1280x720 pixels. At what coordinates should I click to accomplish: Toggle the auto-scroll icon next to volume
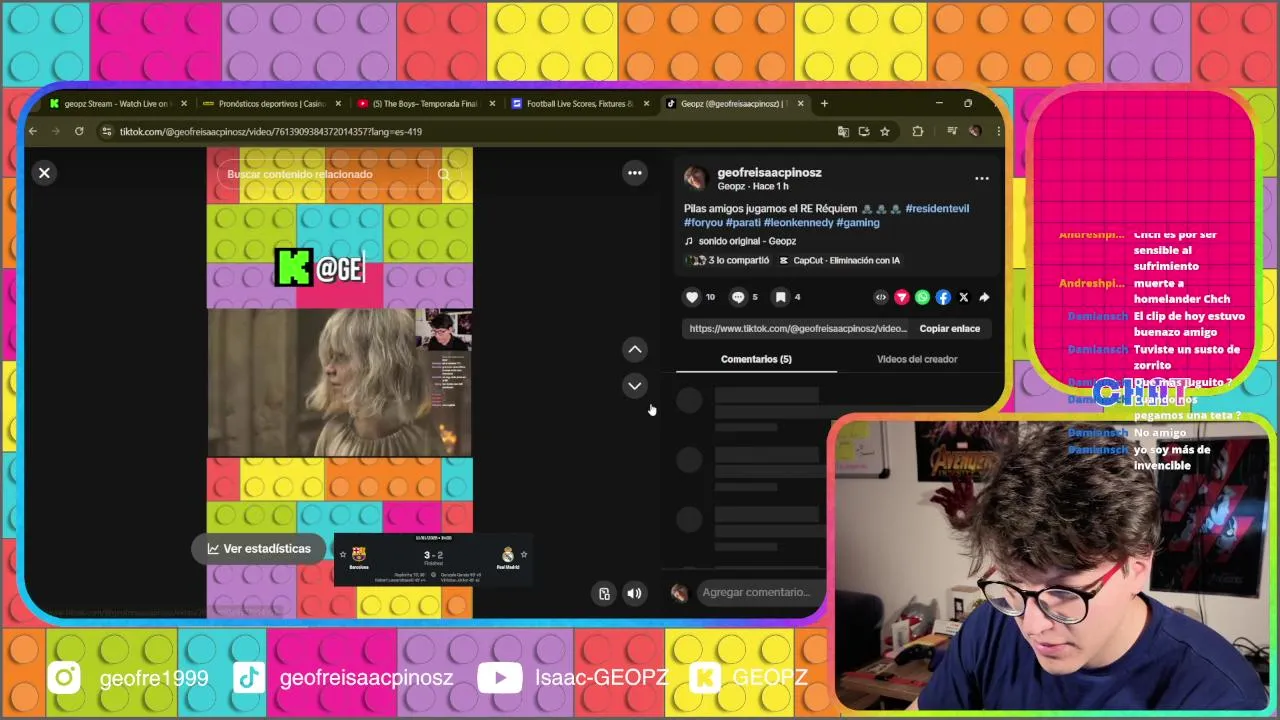point(604,594)
